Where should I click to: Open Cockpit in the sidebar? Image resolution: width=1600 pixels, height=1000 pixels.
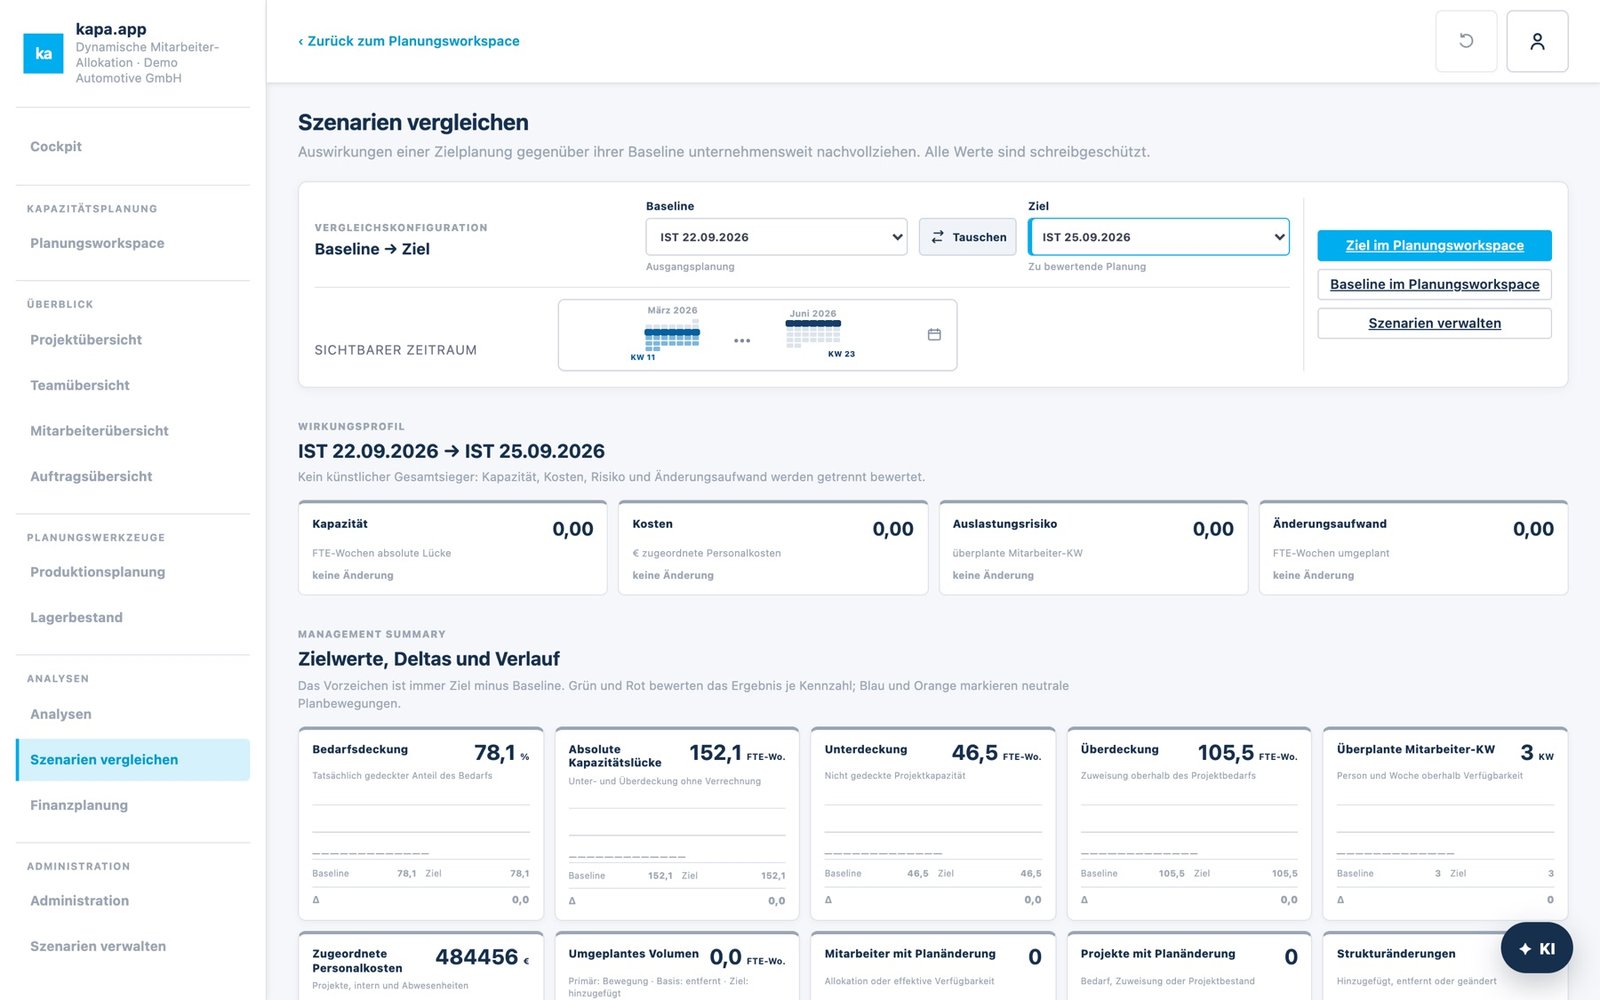(133, 146)
